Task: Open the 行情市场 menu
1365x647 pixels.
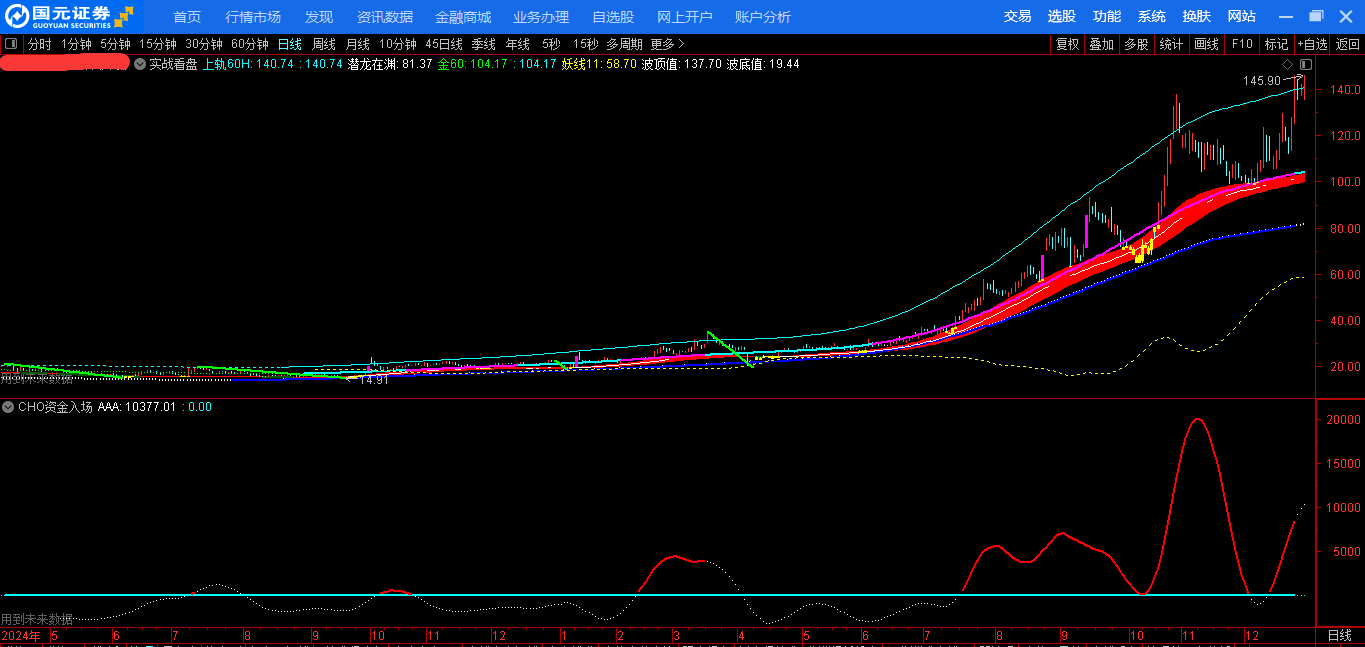Action: (x=253, y=17)
